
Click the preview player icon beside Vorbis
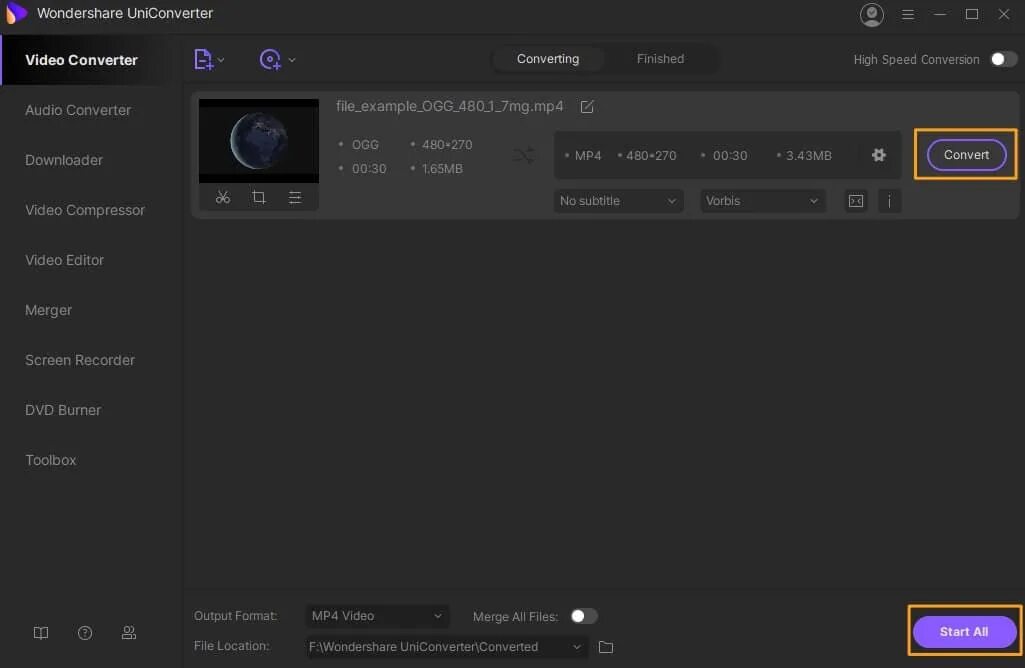[856, 201]
